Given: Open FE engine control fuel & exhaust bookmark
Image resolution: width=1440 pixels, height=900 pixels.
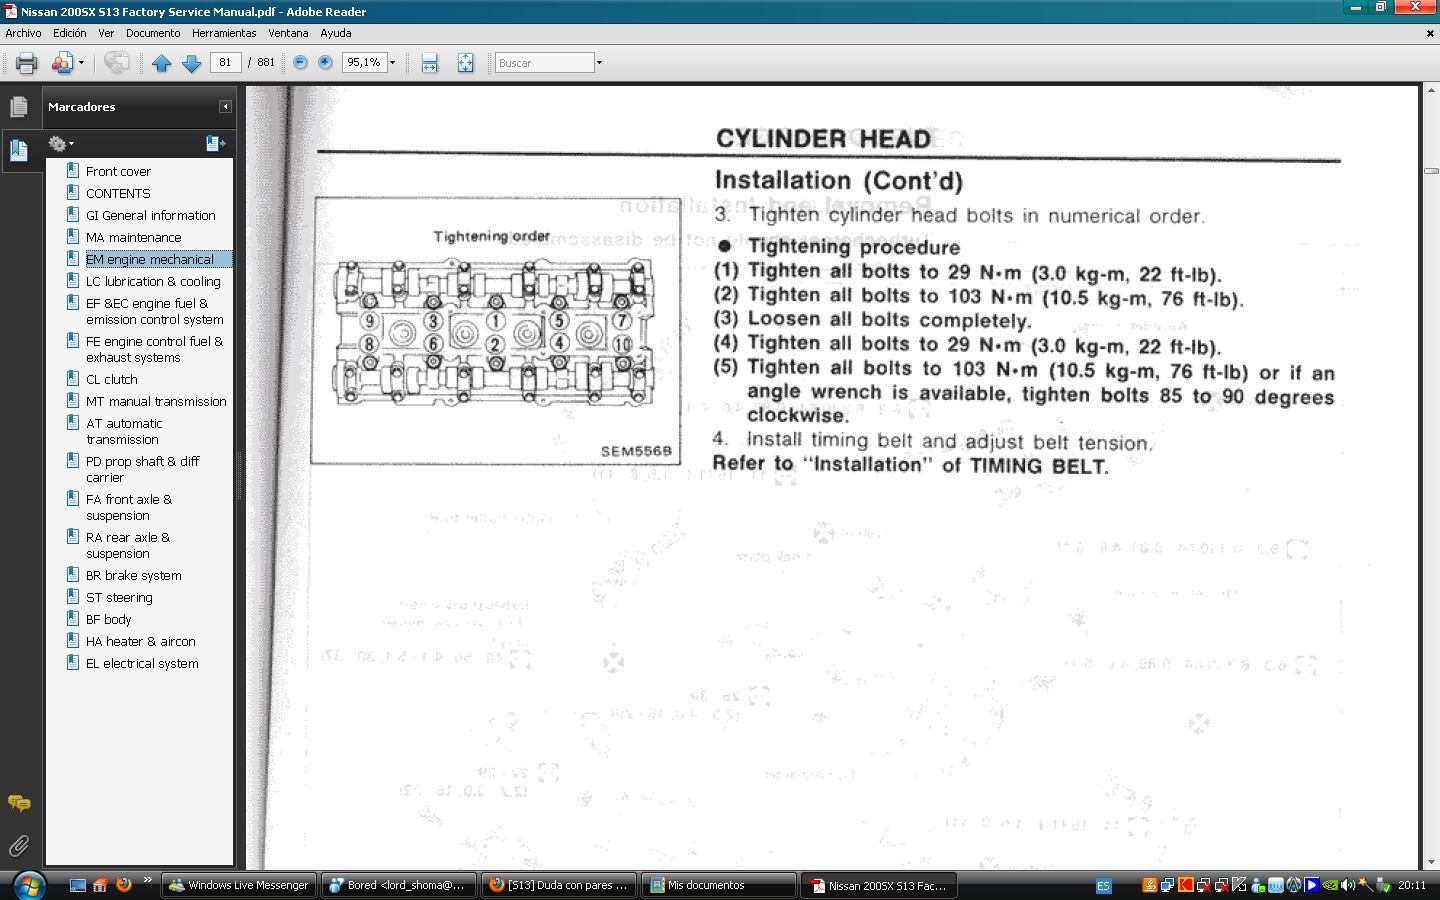Looking at the screenshot, I should tap(154, 349).
